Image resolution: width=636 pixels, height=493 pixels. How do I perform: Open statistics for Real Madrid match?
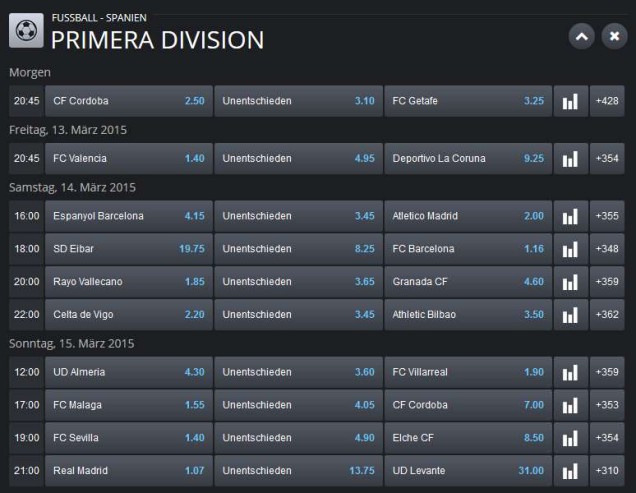570,471
